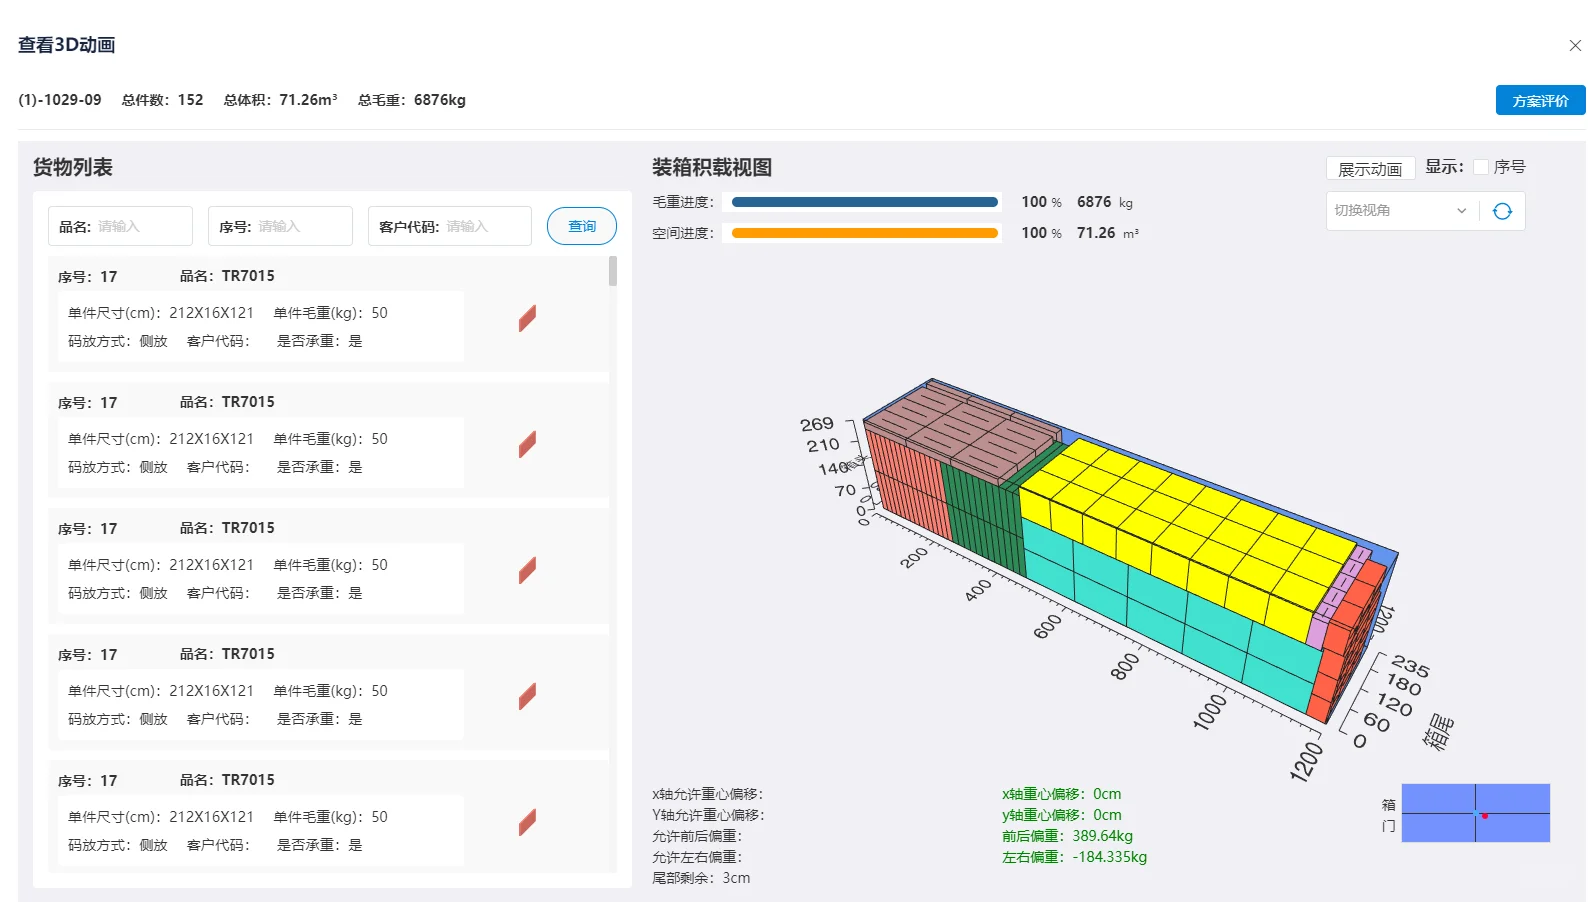Focus the 序号 input field
The width and height of the screenshot is (1588, 902).
[280, 226]
